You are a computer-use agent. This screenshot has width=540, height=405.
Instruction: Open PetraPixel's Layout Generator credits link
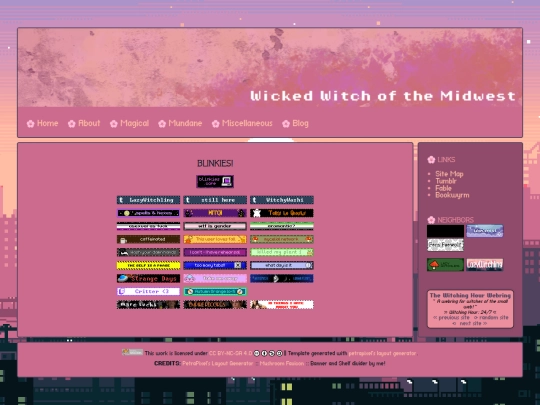(218, 363)
